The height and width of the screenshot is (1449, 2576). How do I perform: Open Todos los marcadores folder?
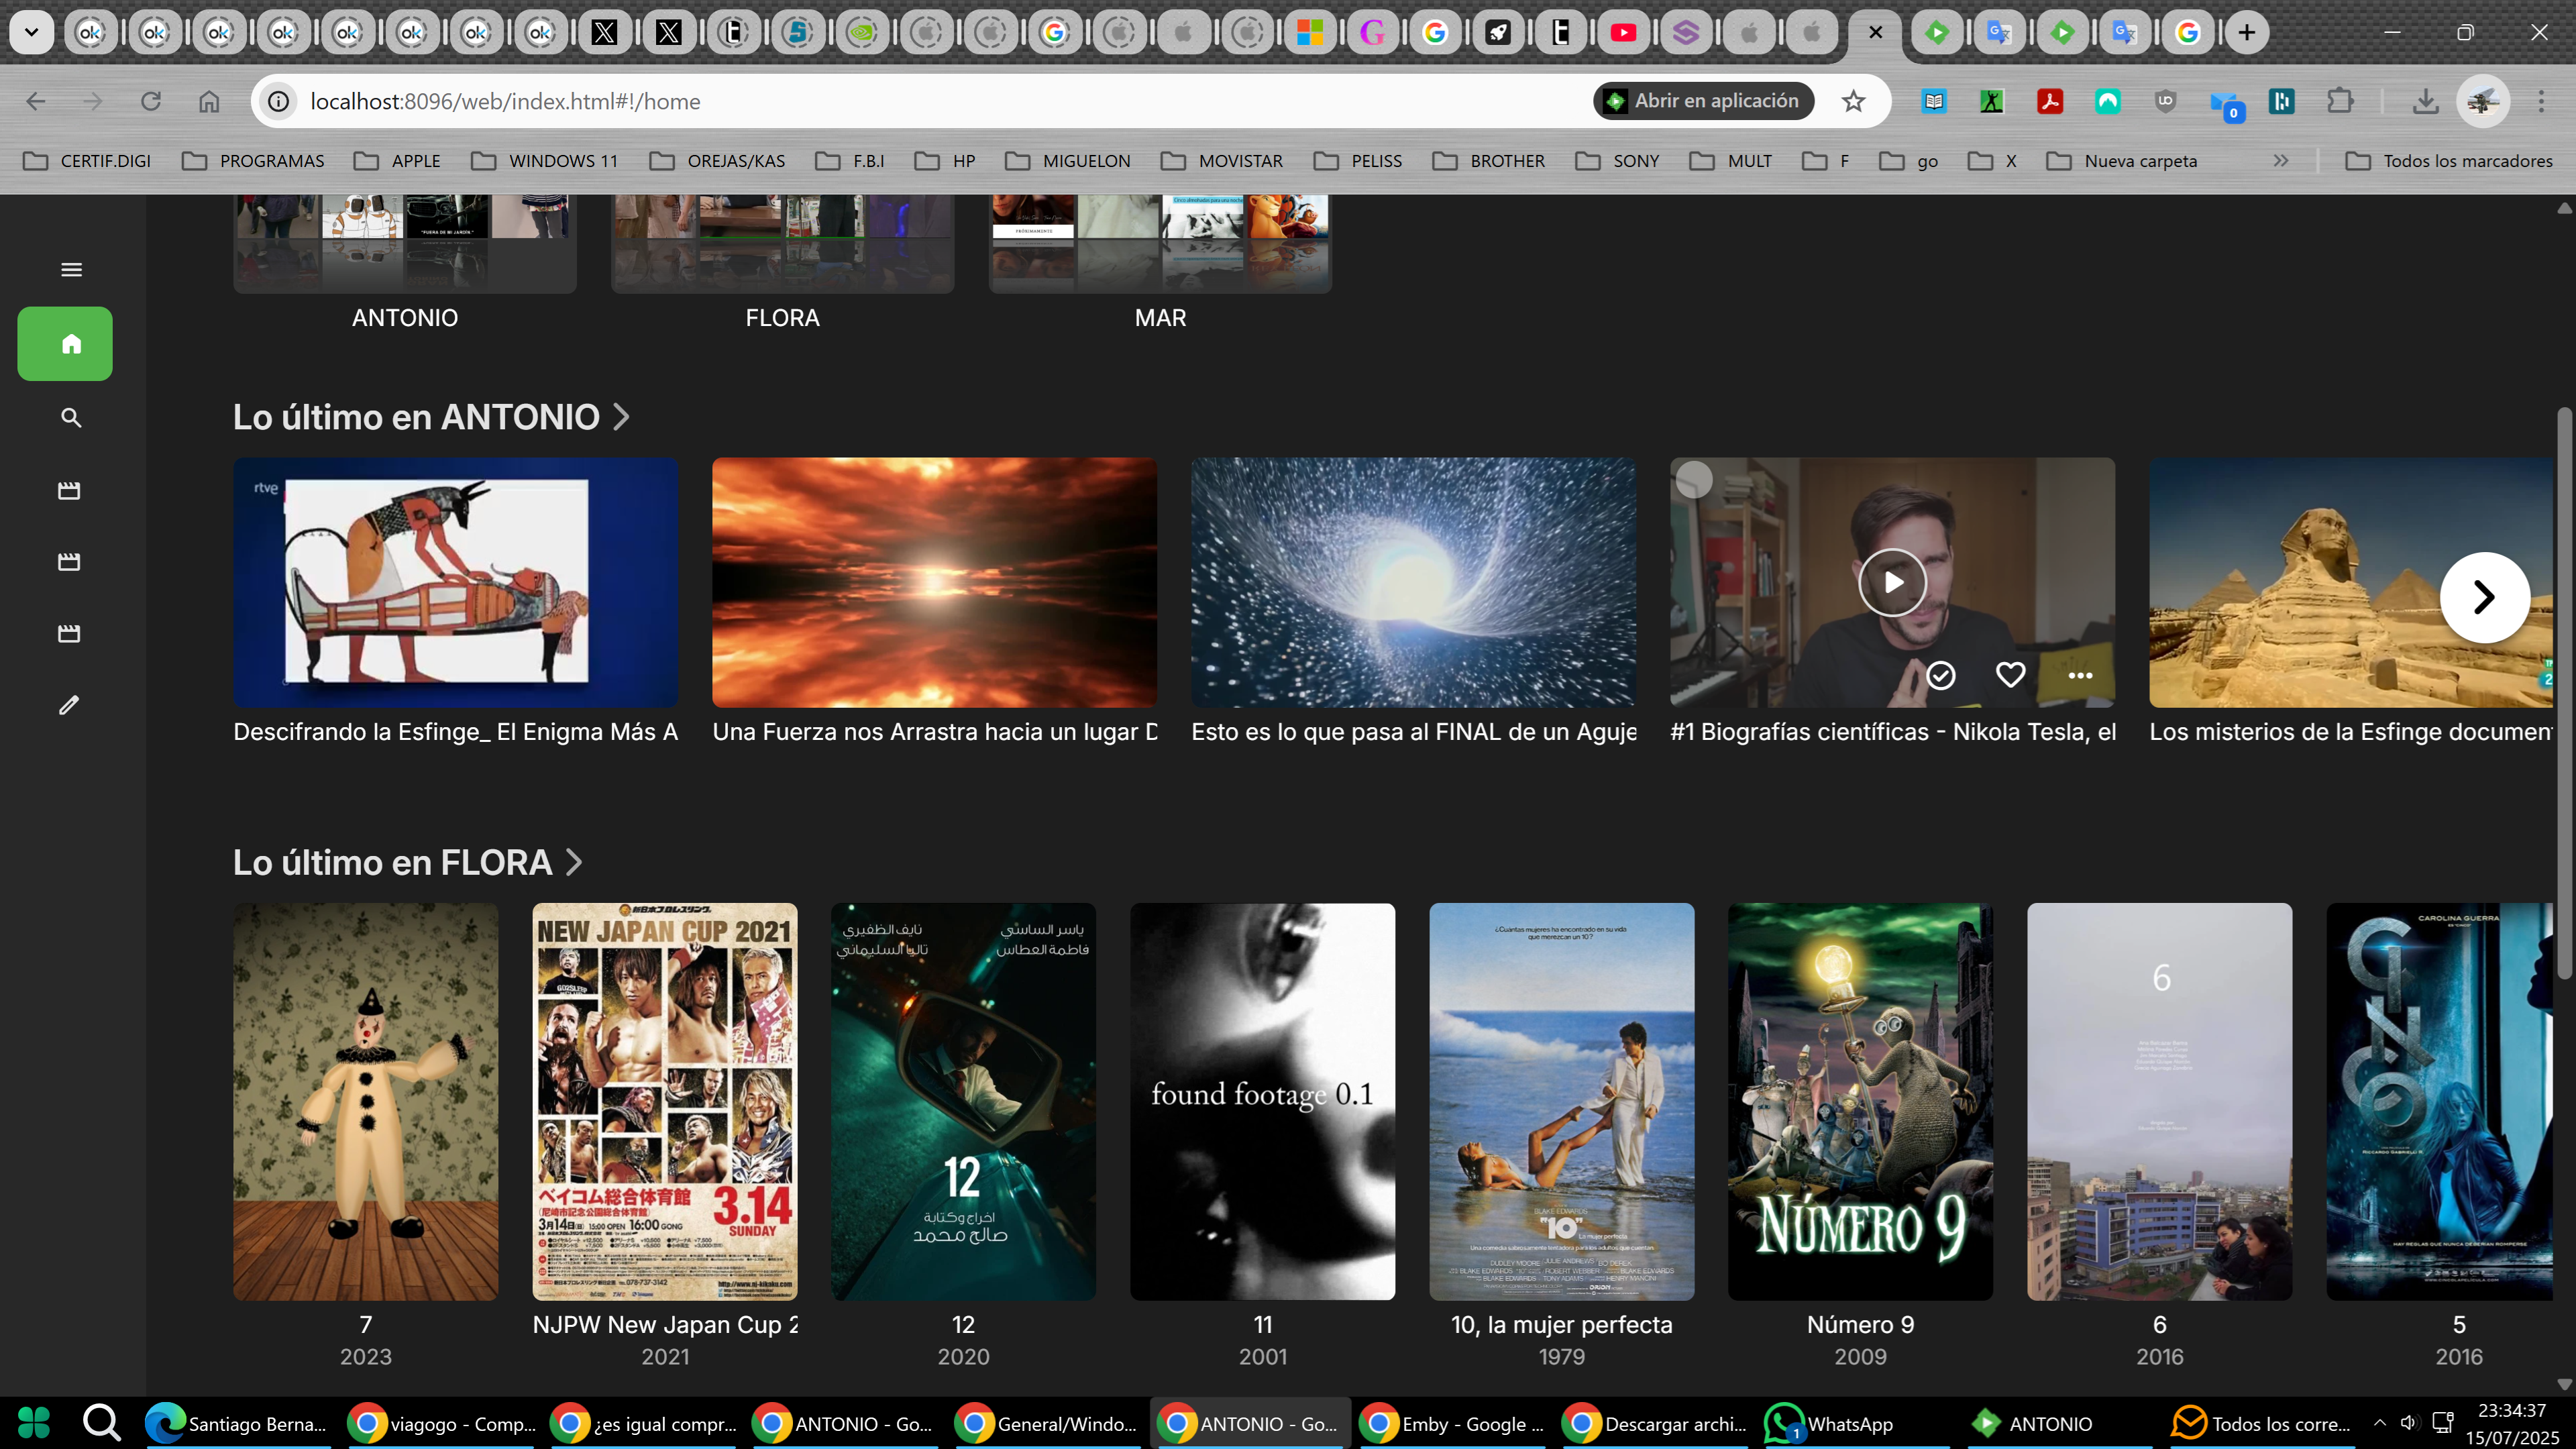[x=2449, y=160]
